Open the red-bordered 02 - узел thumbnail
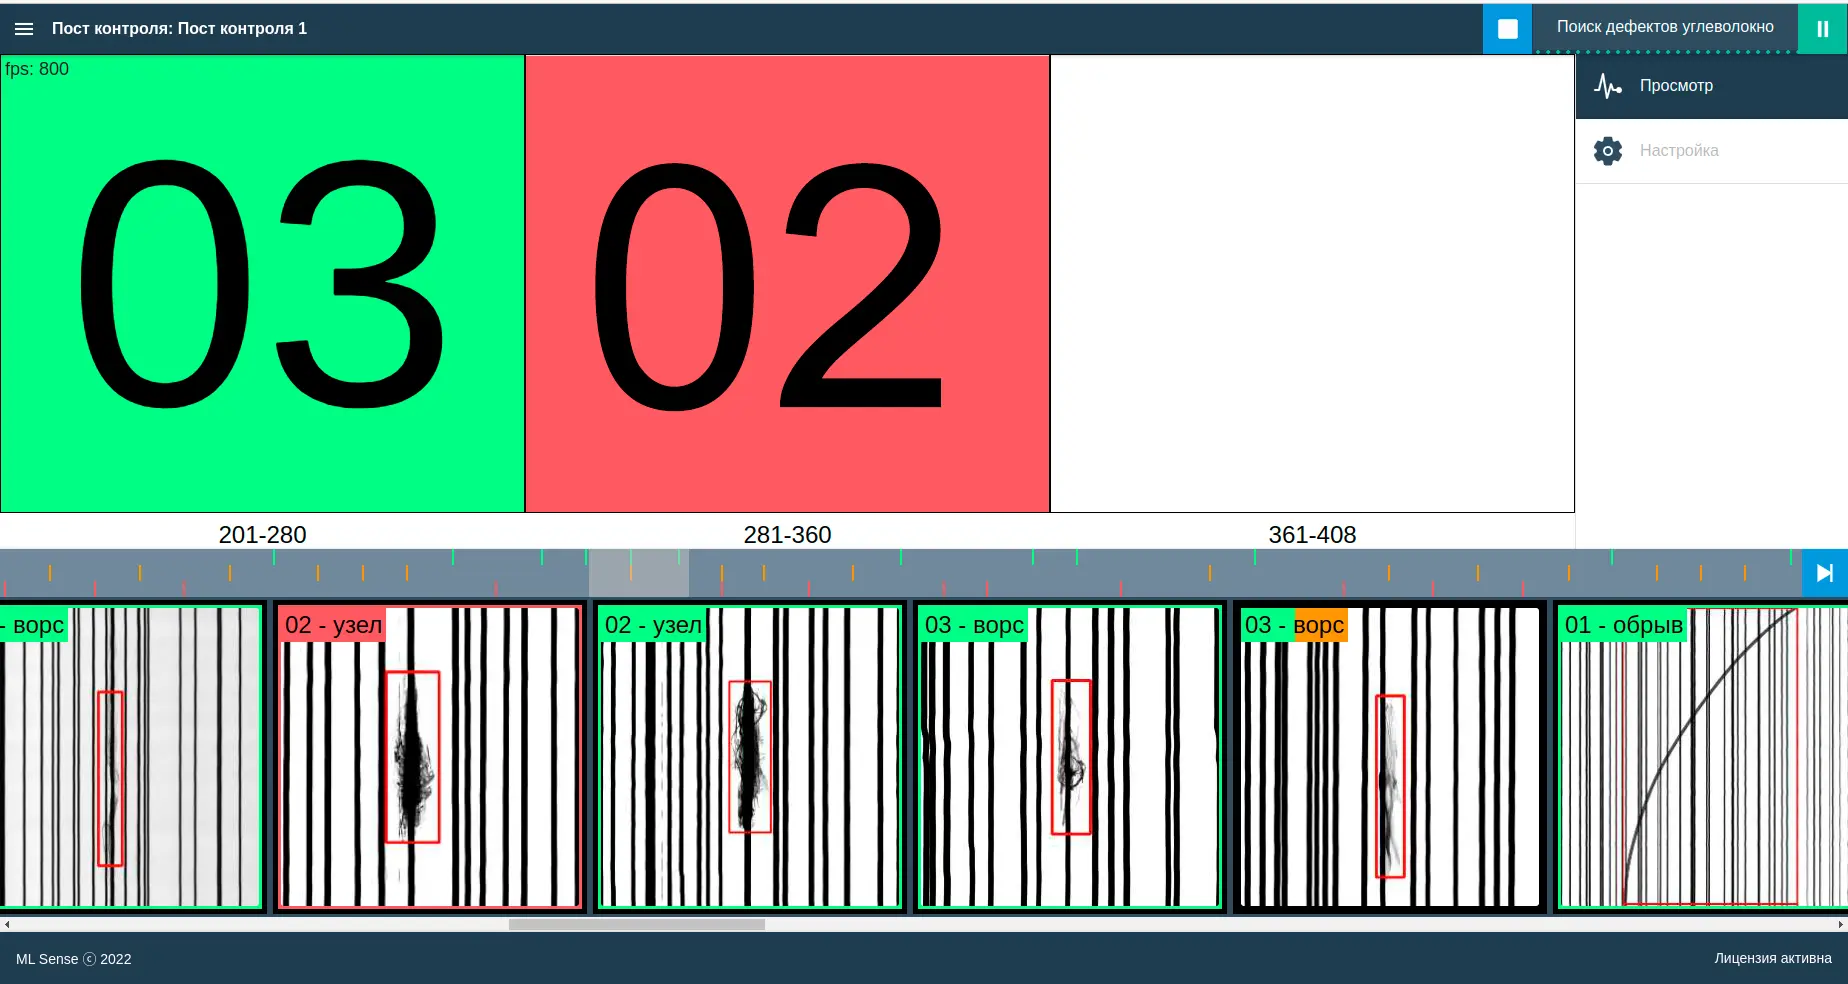 click(429, 757)
